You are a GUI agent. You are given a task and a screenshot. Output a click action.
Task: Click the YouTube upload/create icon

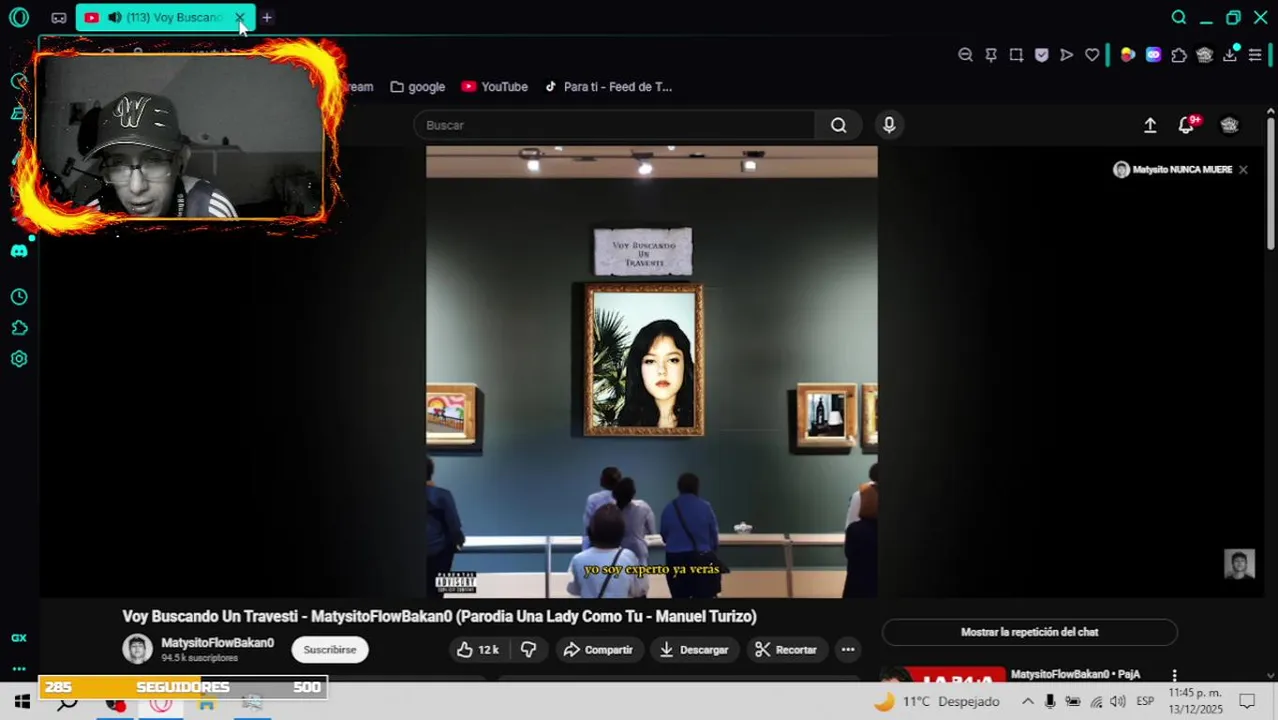[1150, 125]
